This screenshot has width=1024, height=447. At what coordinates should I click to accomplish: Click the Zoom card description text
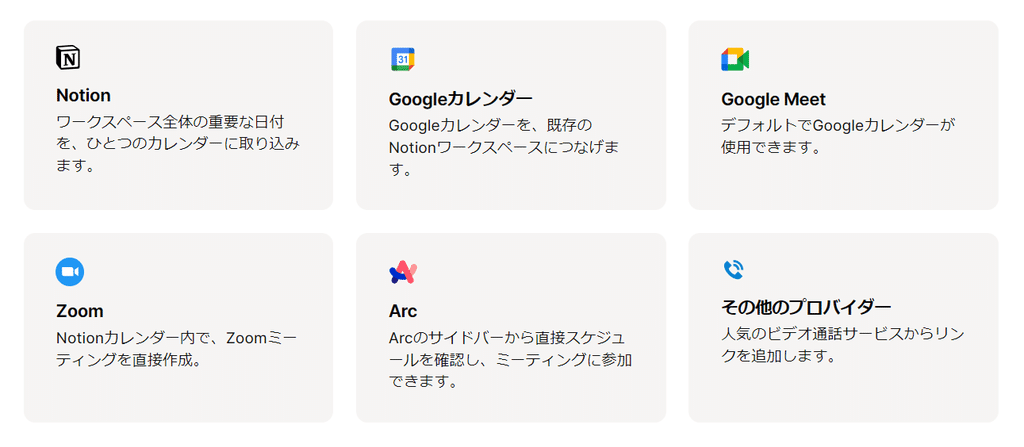coord(177,348)
